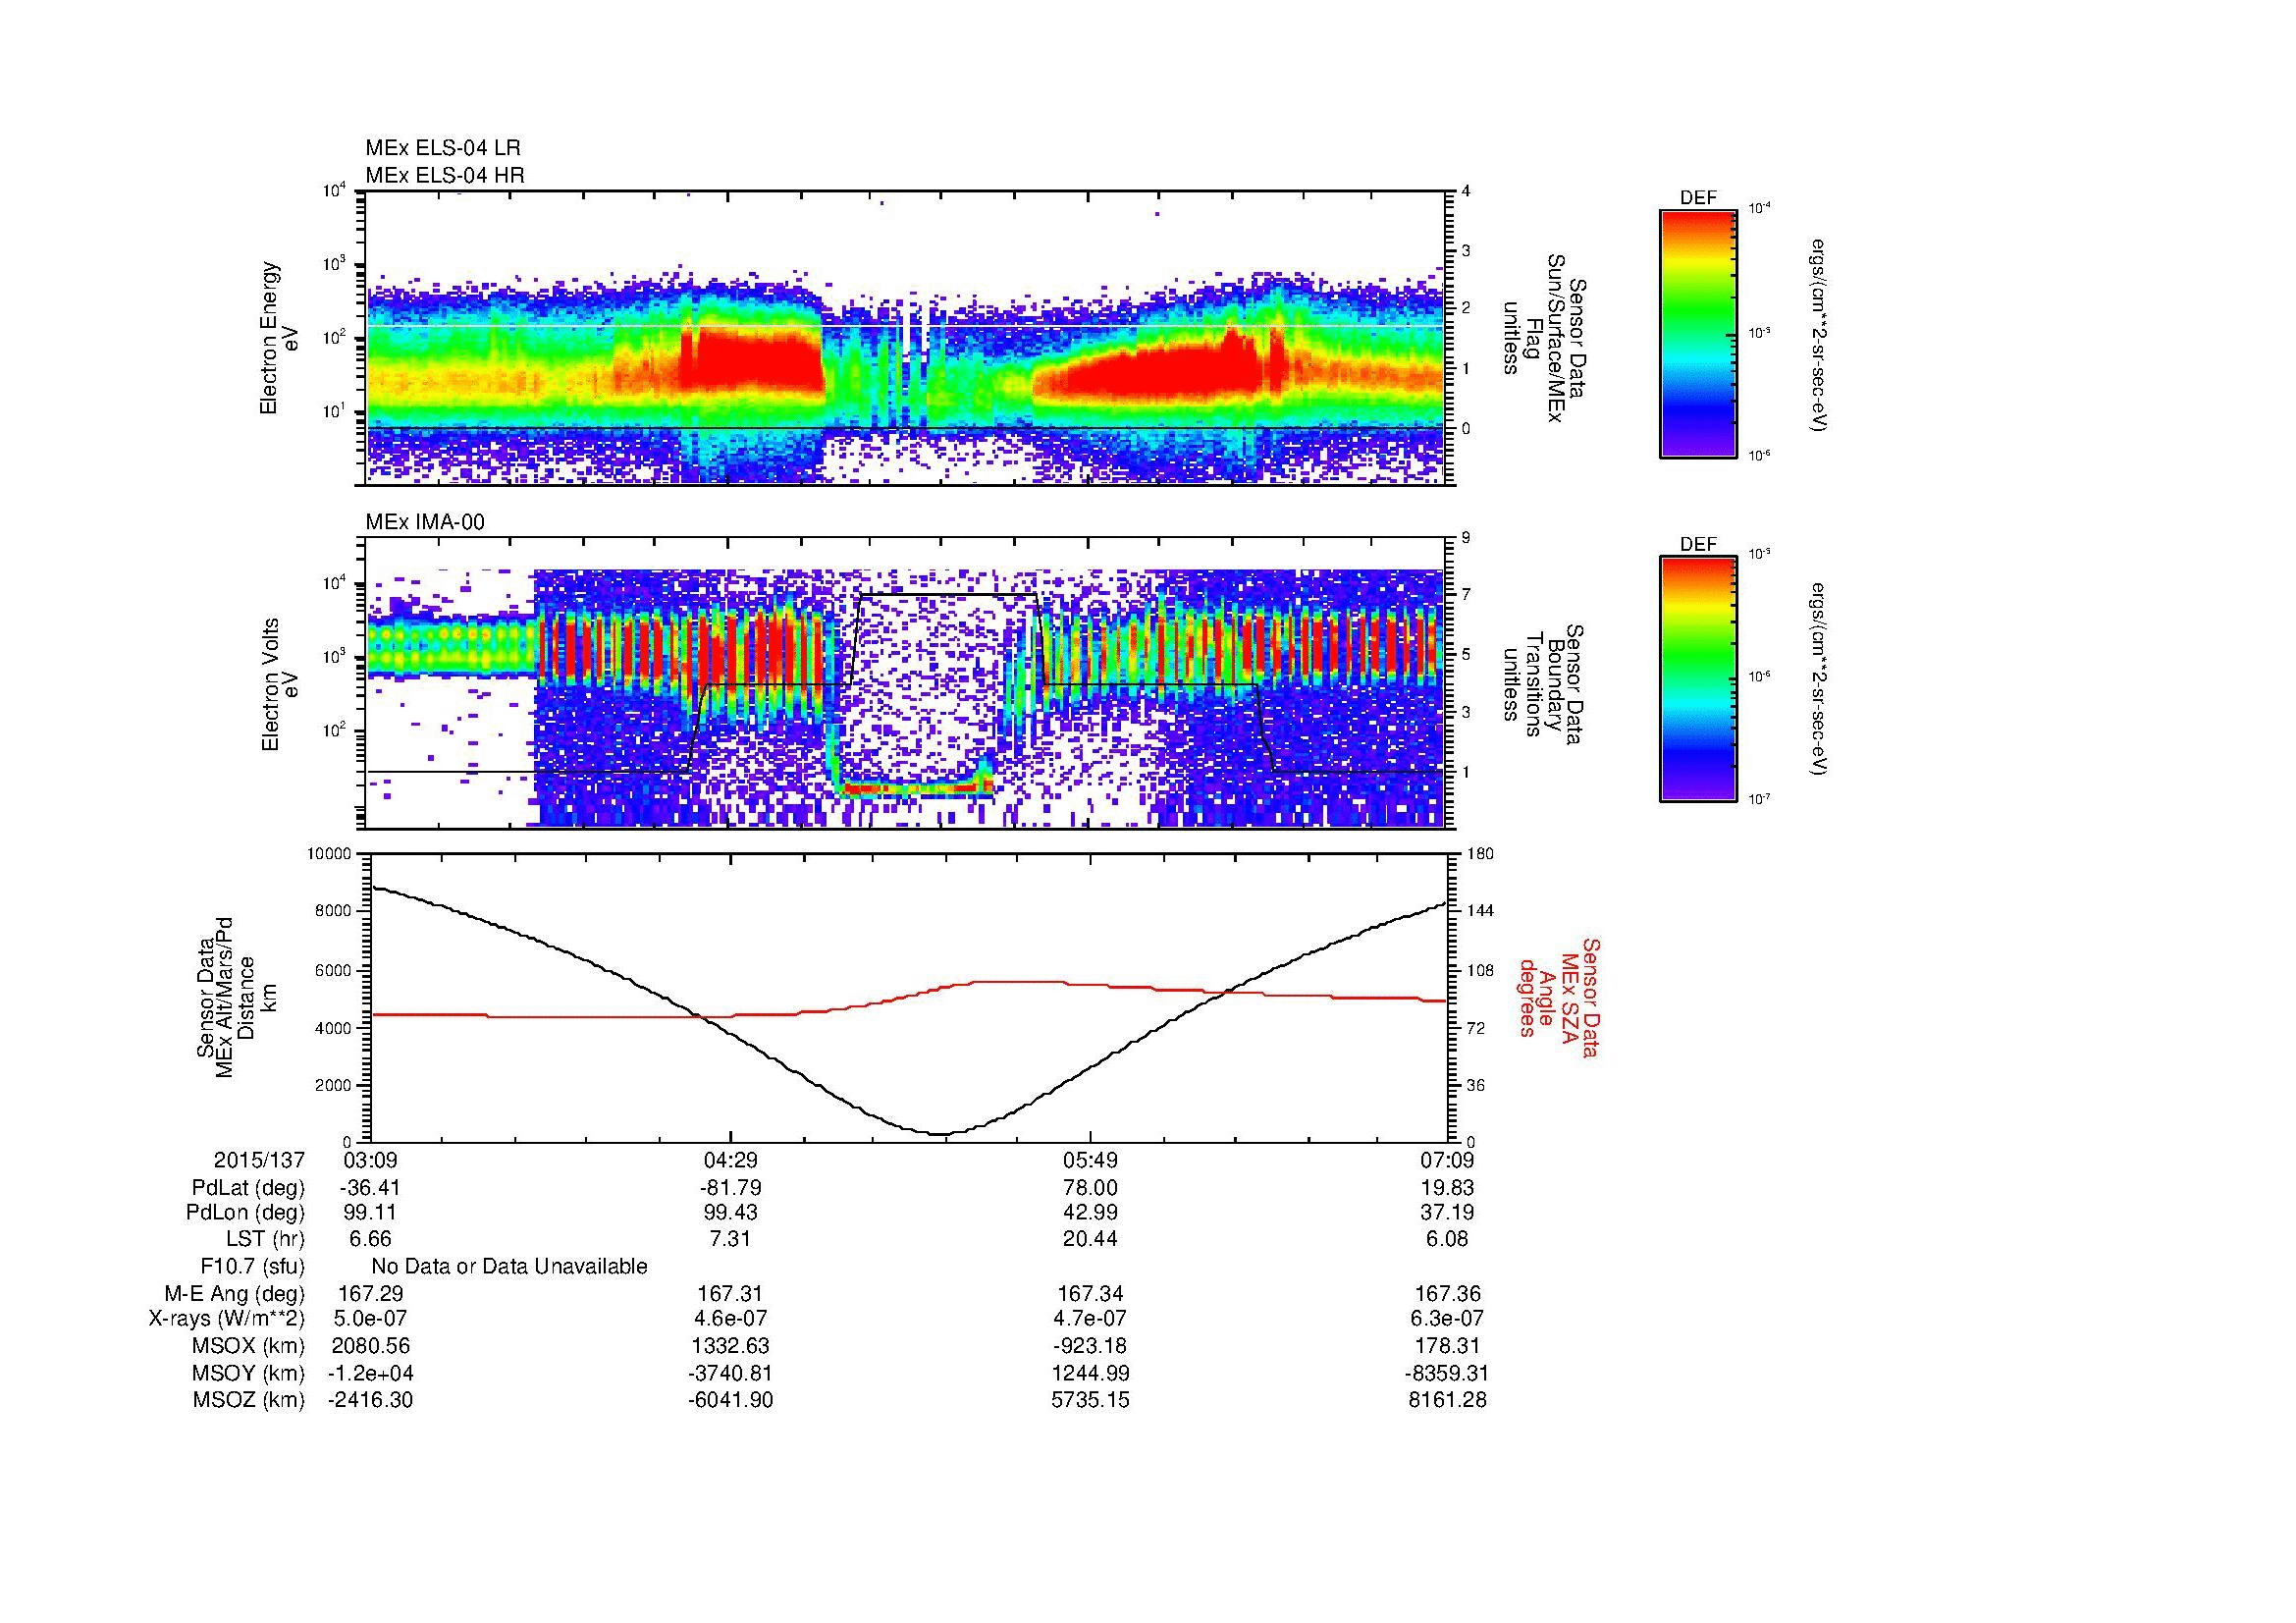2296x1623 pixels.
Task: Click the PdLat (deg) row label
Action: point(248,1188)
